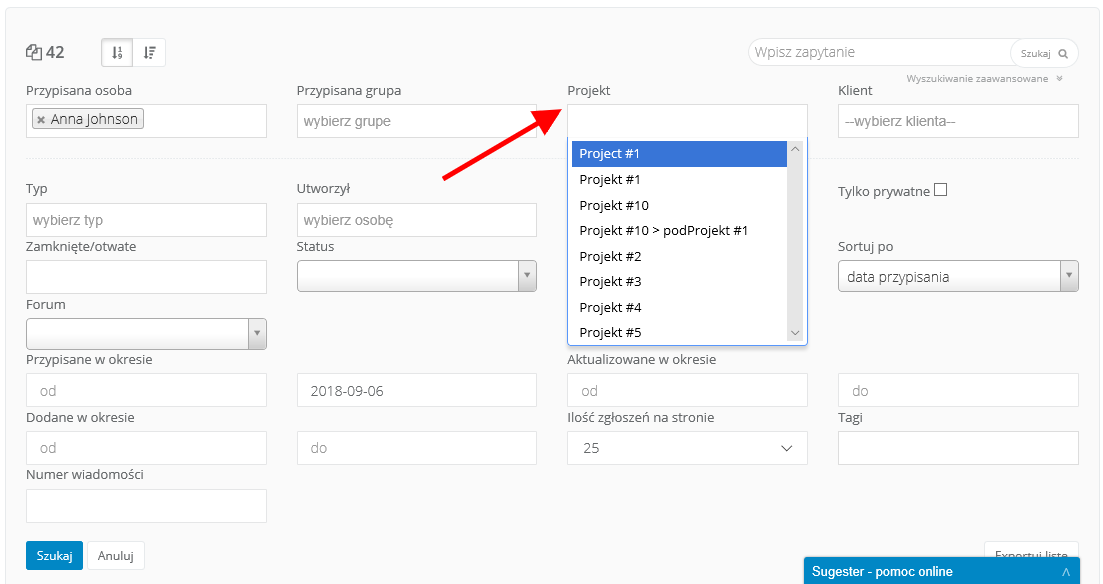
Task: Click the descending sort order icon
Action: coord(149,53)
